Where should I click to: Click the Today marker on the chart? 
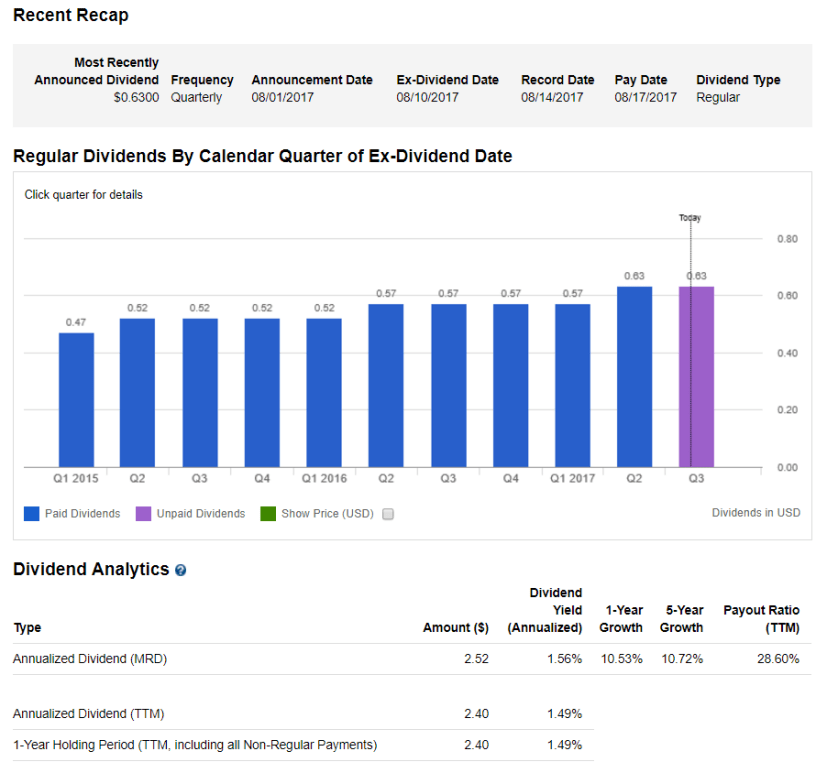coord(690,217)
